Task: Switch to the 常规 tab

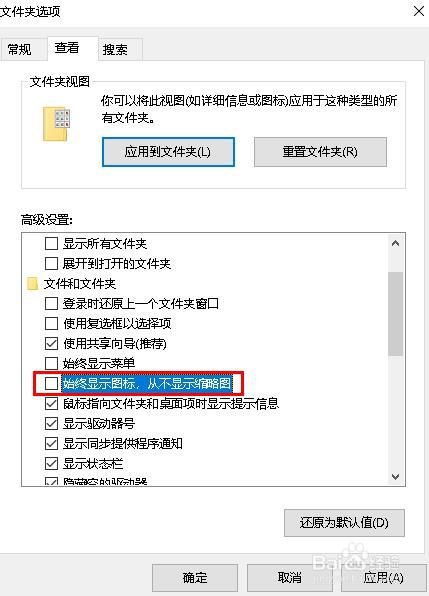Action: (20, 49)
